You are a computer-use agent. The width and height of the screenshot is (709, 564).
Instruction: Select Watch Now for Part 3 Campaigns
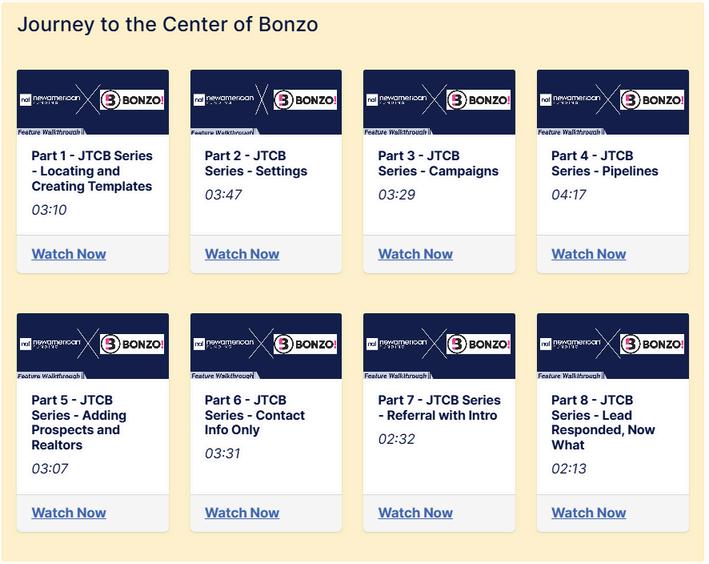[415, 254]
